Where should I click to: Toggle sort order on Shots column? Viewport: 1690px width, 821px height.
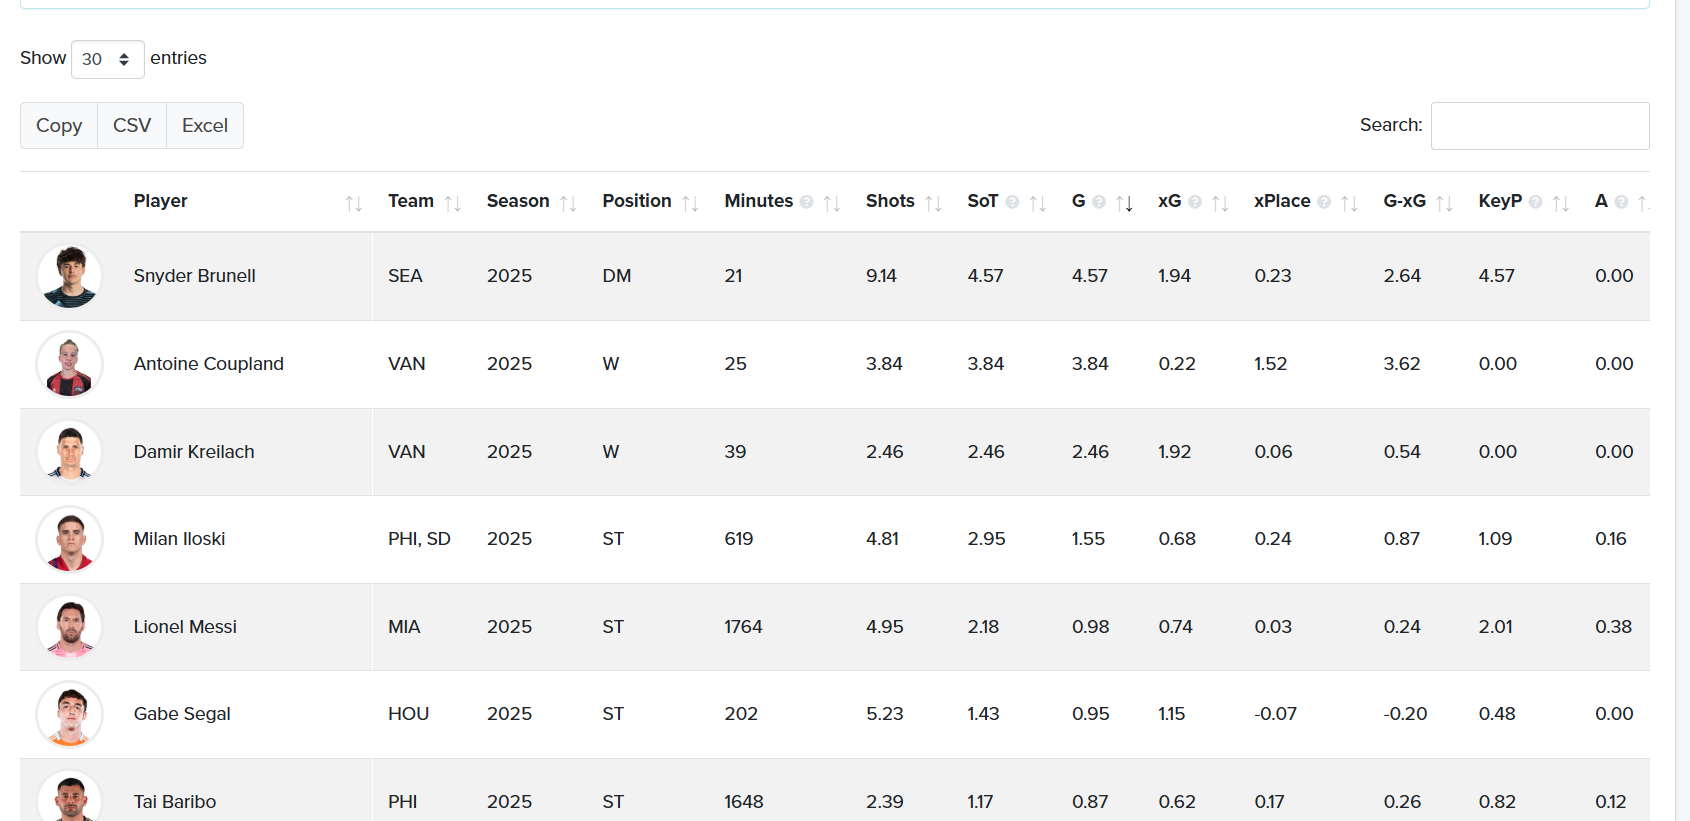tap(933, 203)
